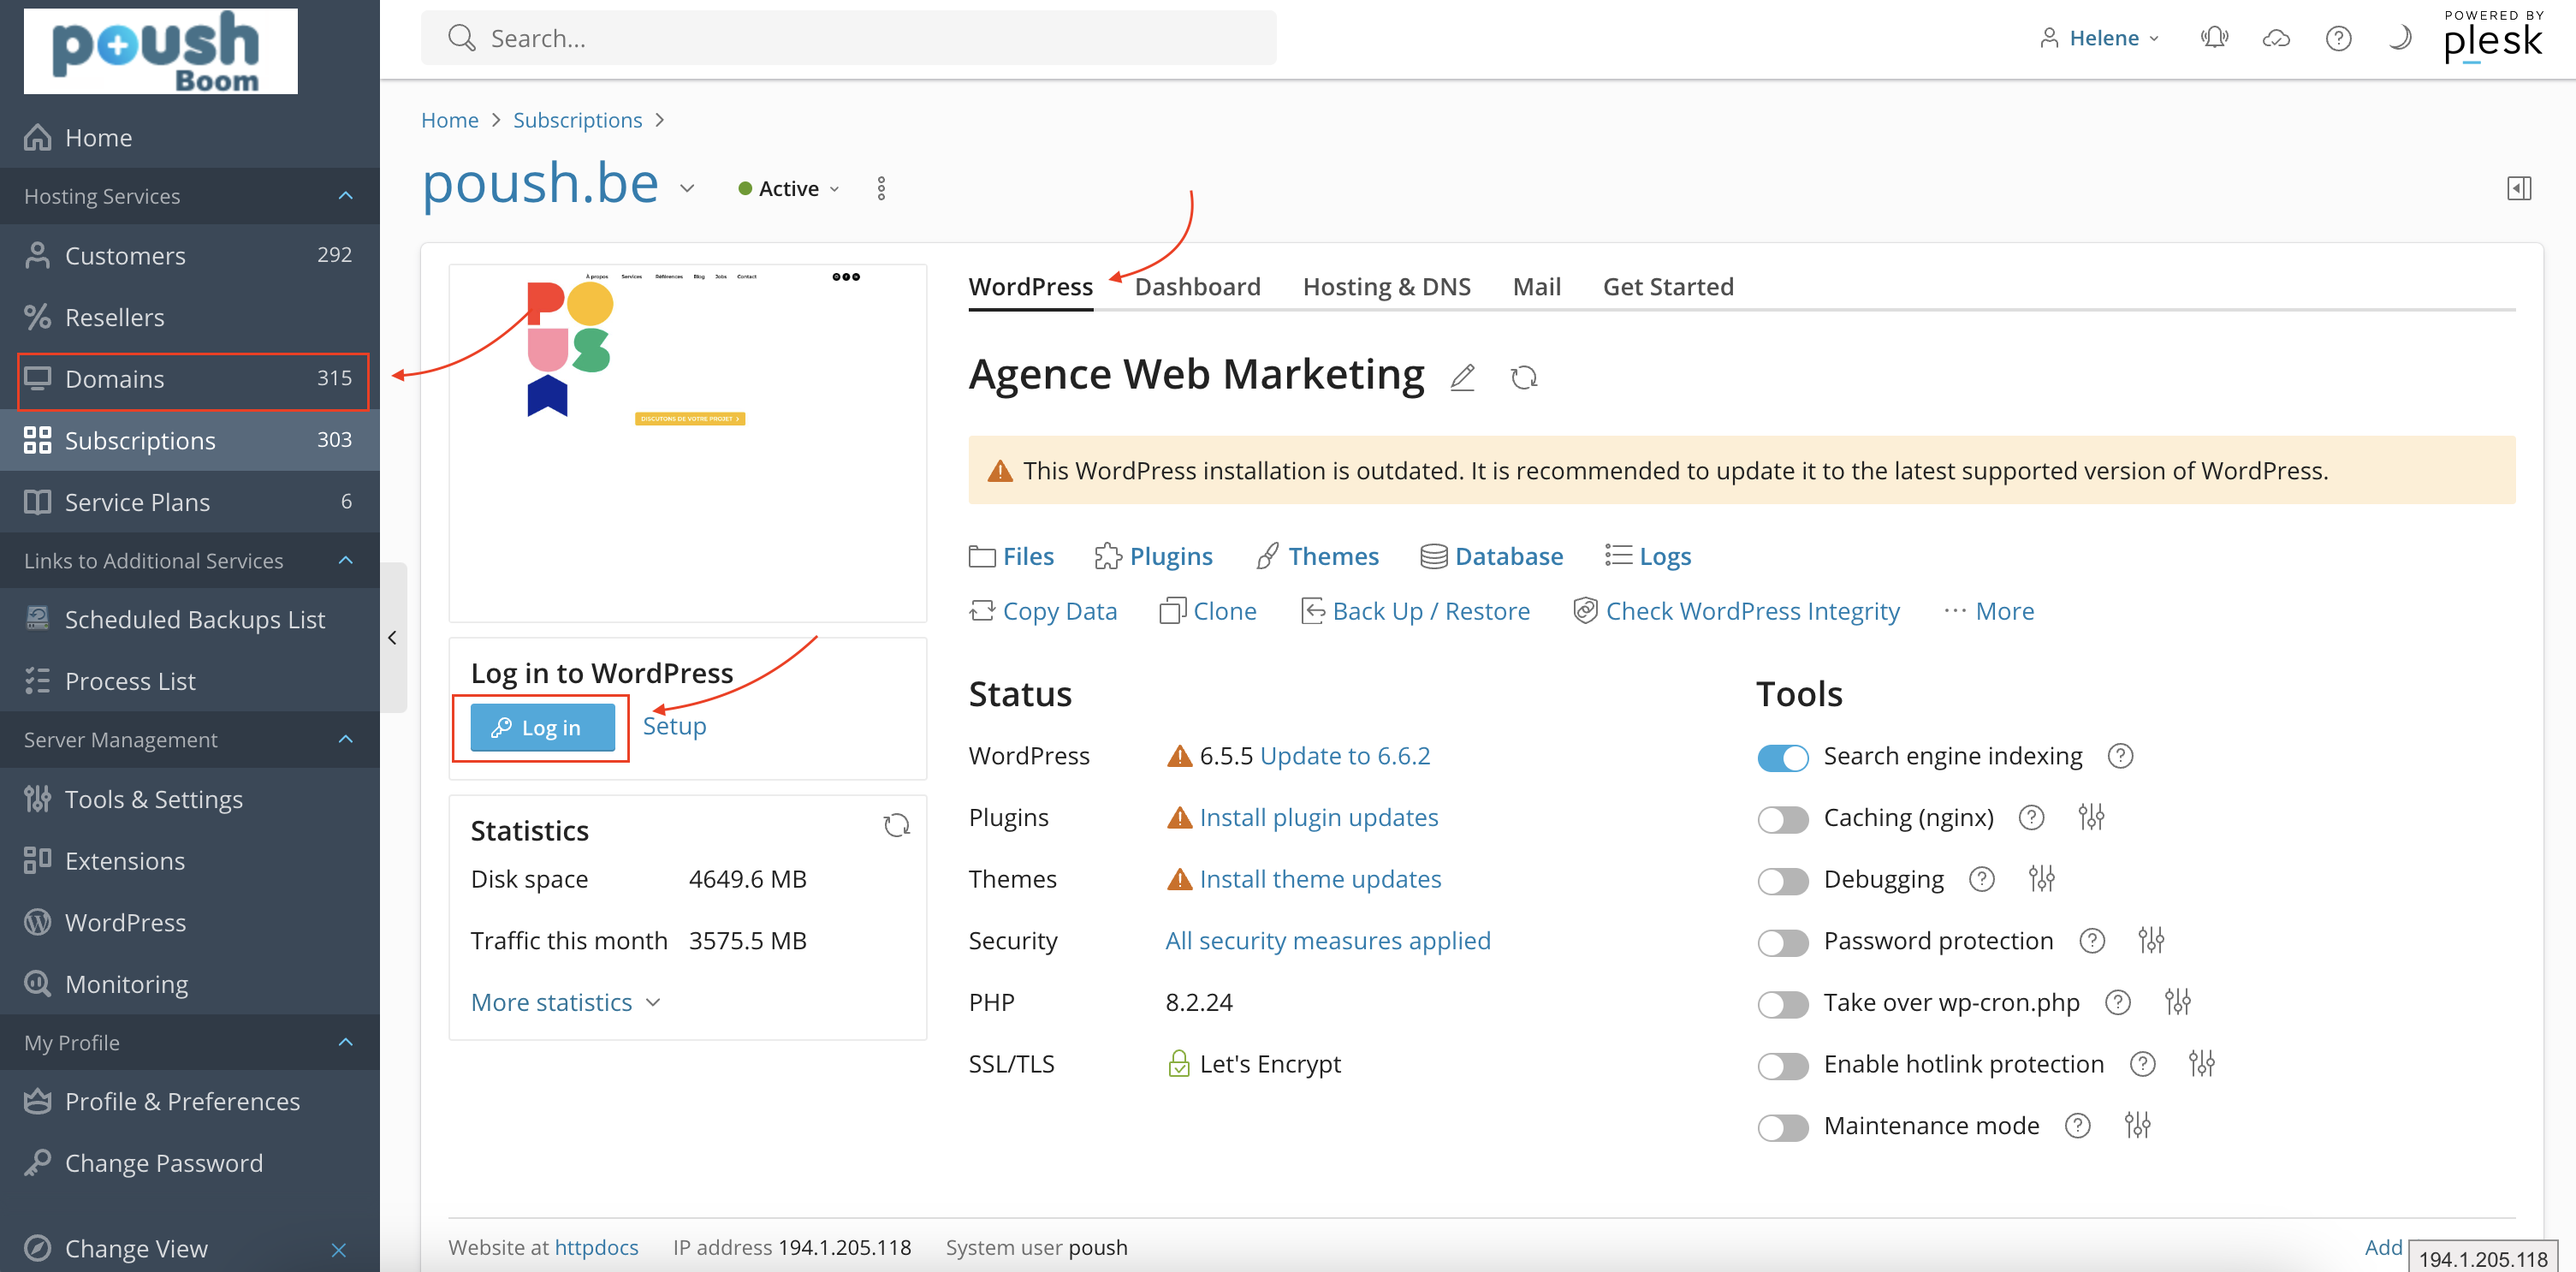Open notifications bell icon in header

point(2214,38)
